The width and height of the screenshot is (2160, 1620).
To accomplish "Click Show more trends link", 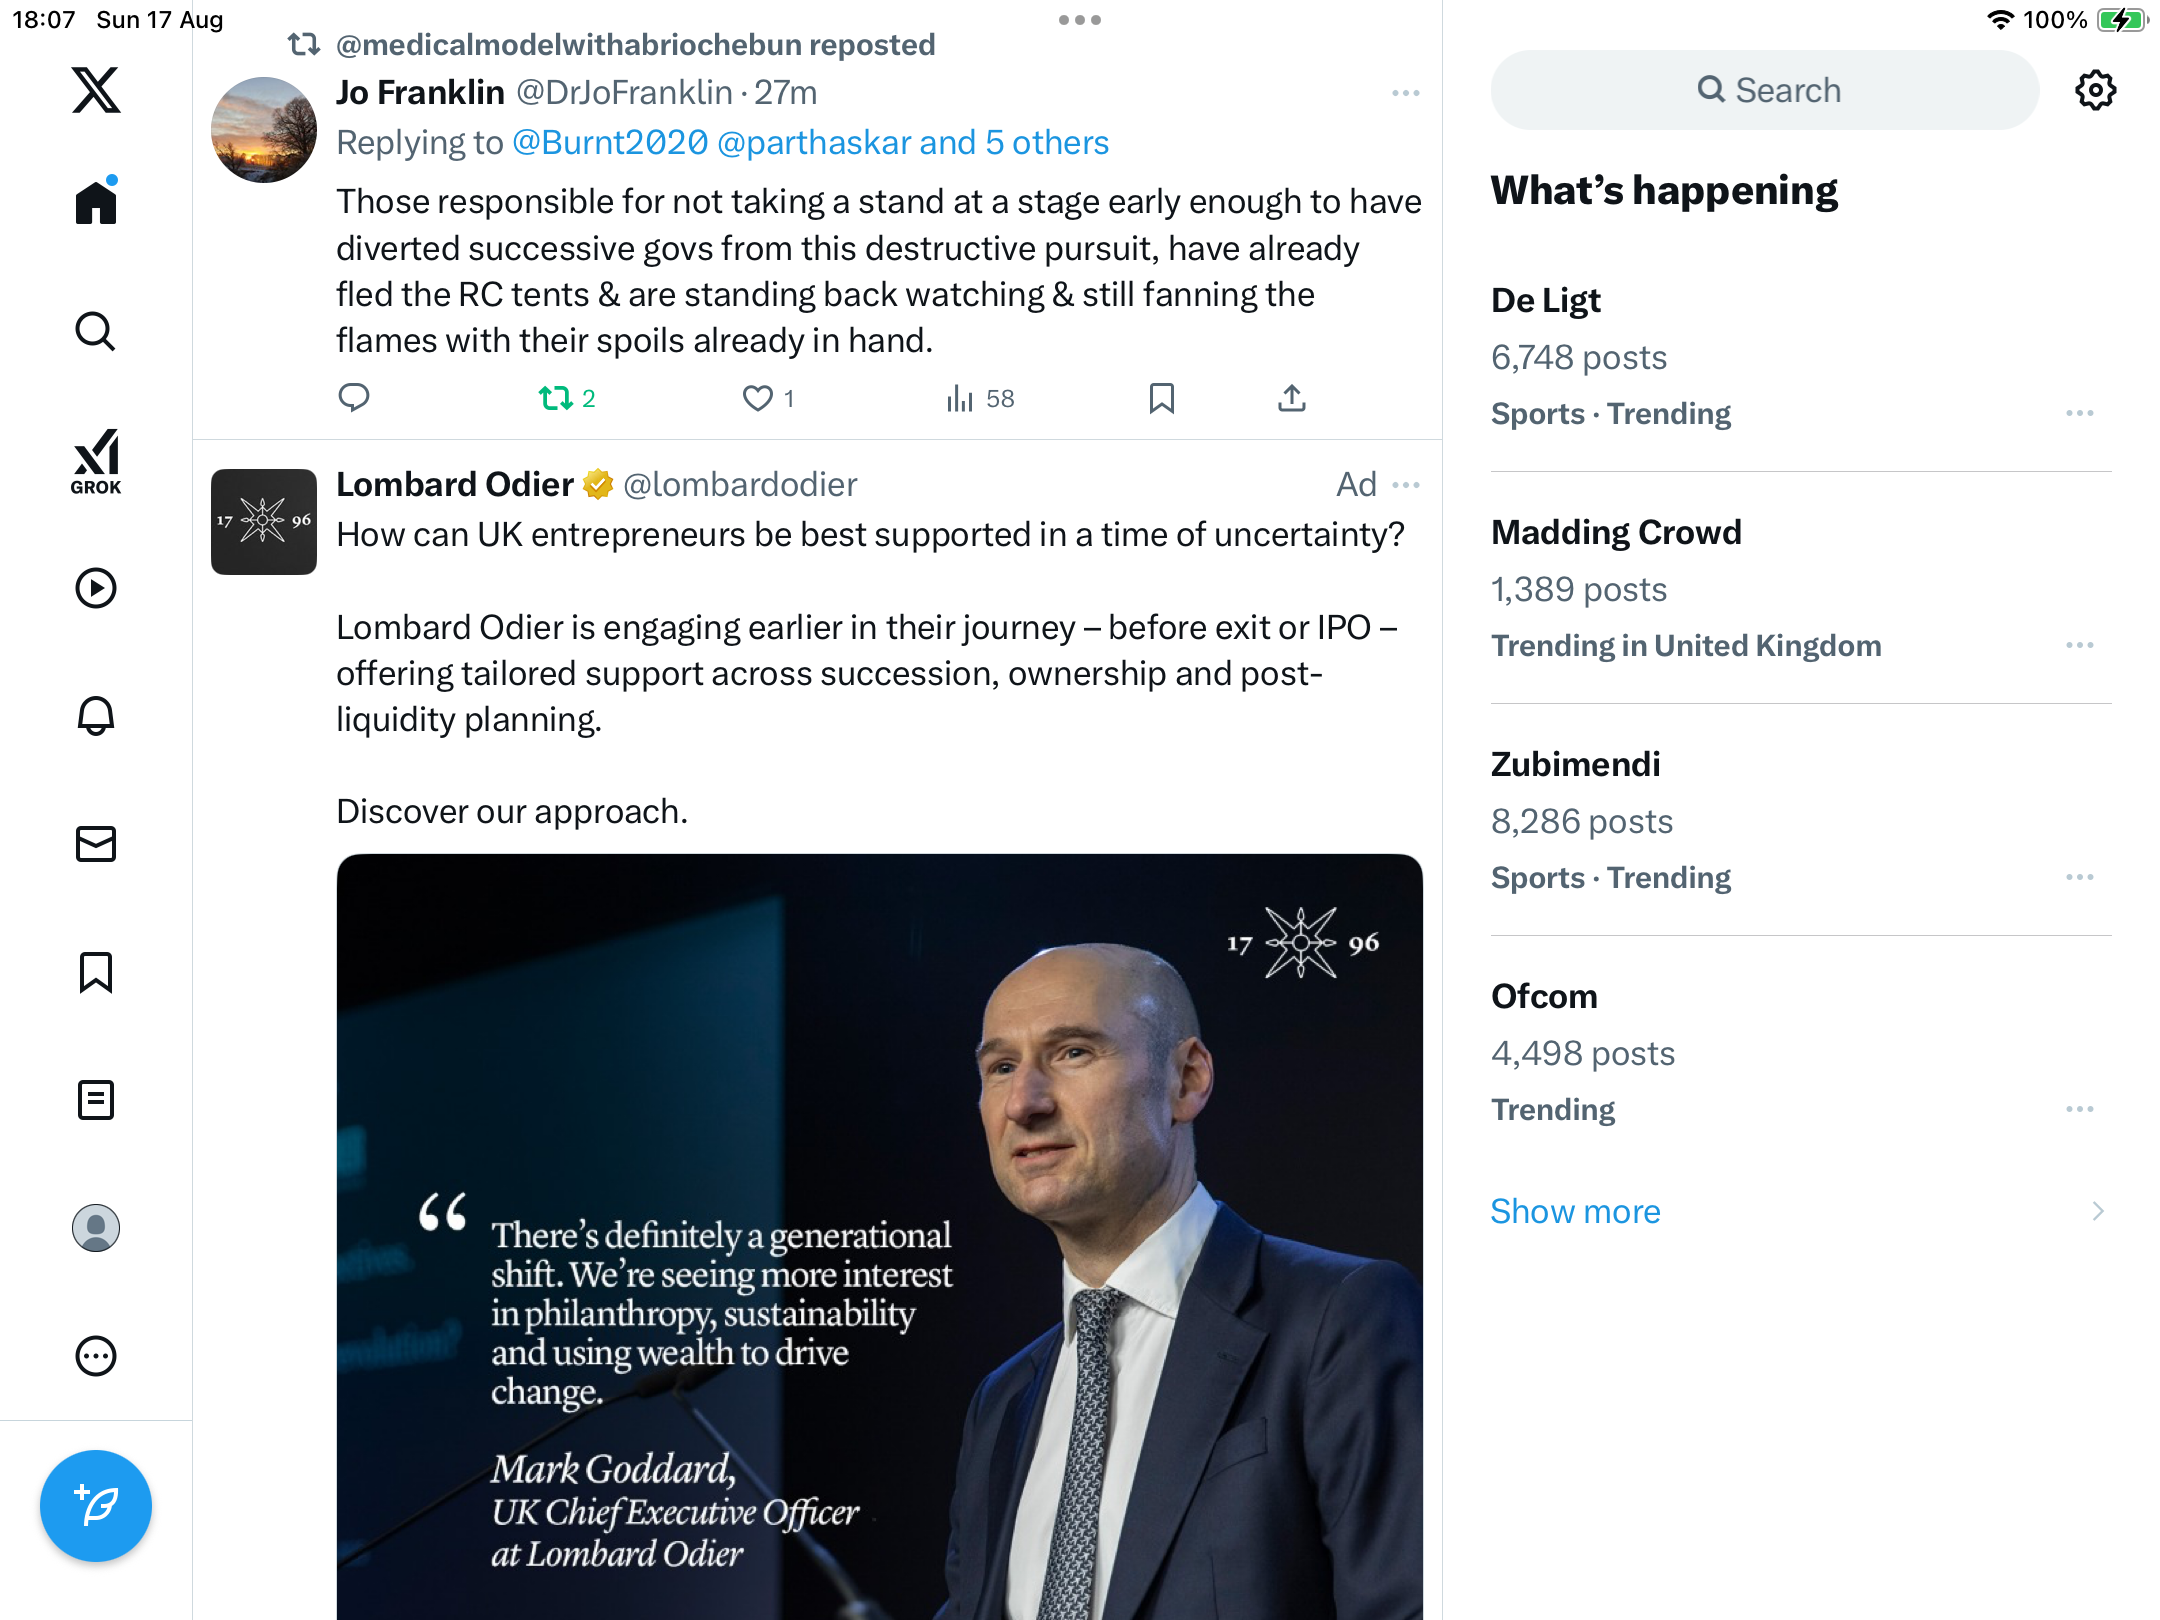I will point(1575,1211).
